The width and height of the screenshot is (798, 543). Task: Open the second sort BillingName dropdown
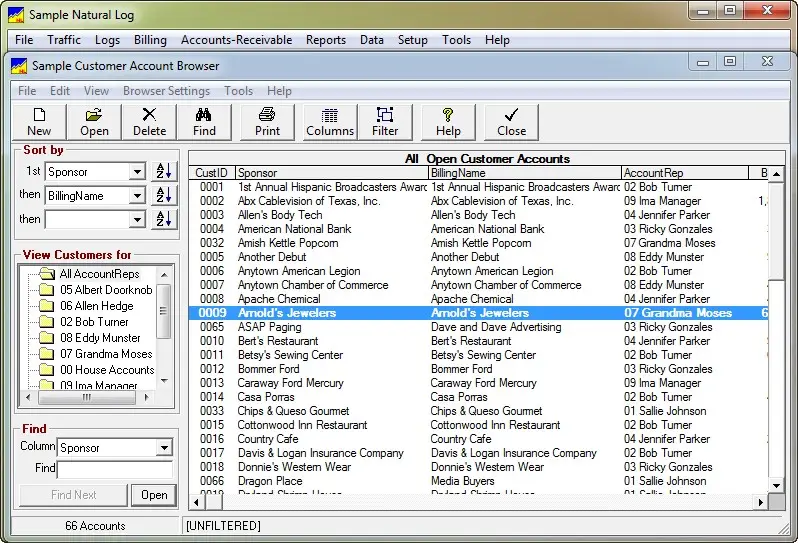(137, 196)
